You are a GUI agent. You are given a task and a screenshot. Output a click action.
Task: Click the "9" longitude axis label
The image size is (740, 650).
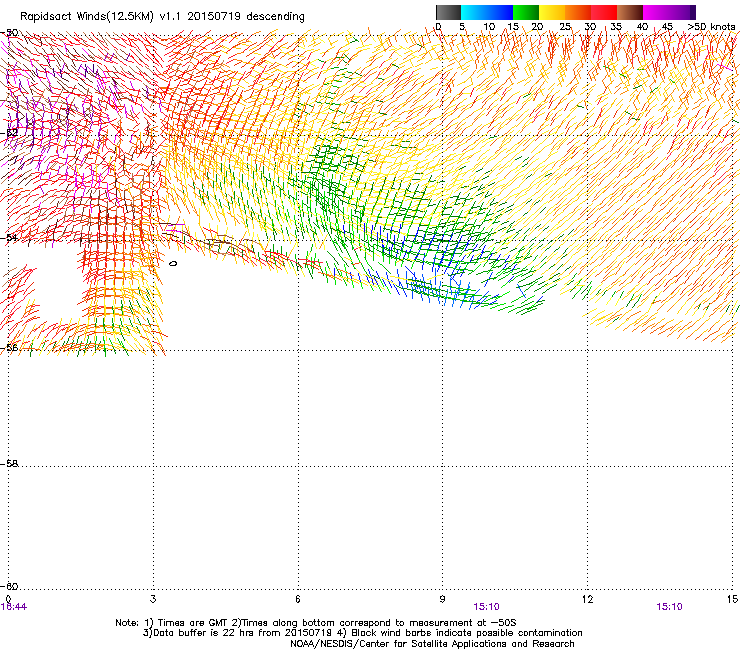[442, 599]
